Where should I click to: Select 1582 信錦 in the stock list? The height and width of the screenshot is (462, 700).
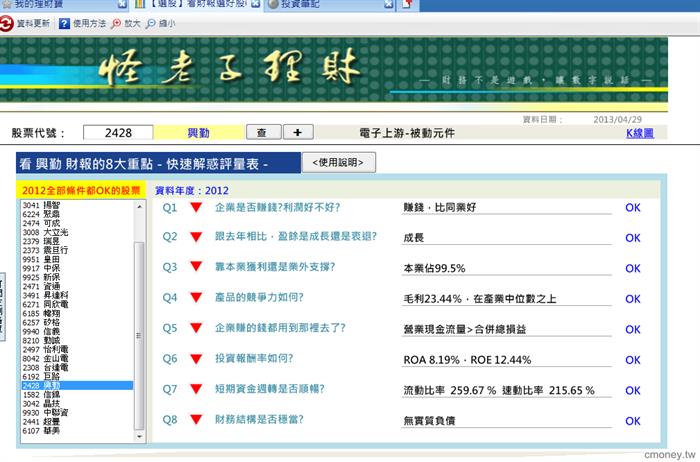tap(78, 395)
